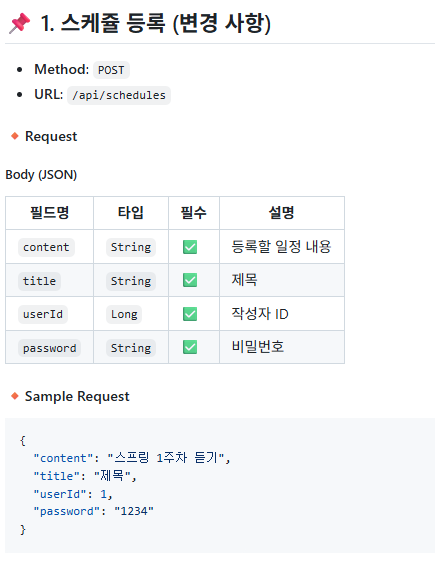Click the 'userId' field name cell
Screen dimensions: 435x561
pyautogui.click(x=43, y=314)
